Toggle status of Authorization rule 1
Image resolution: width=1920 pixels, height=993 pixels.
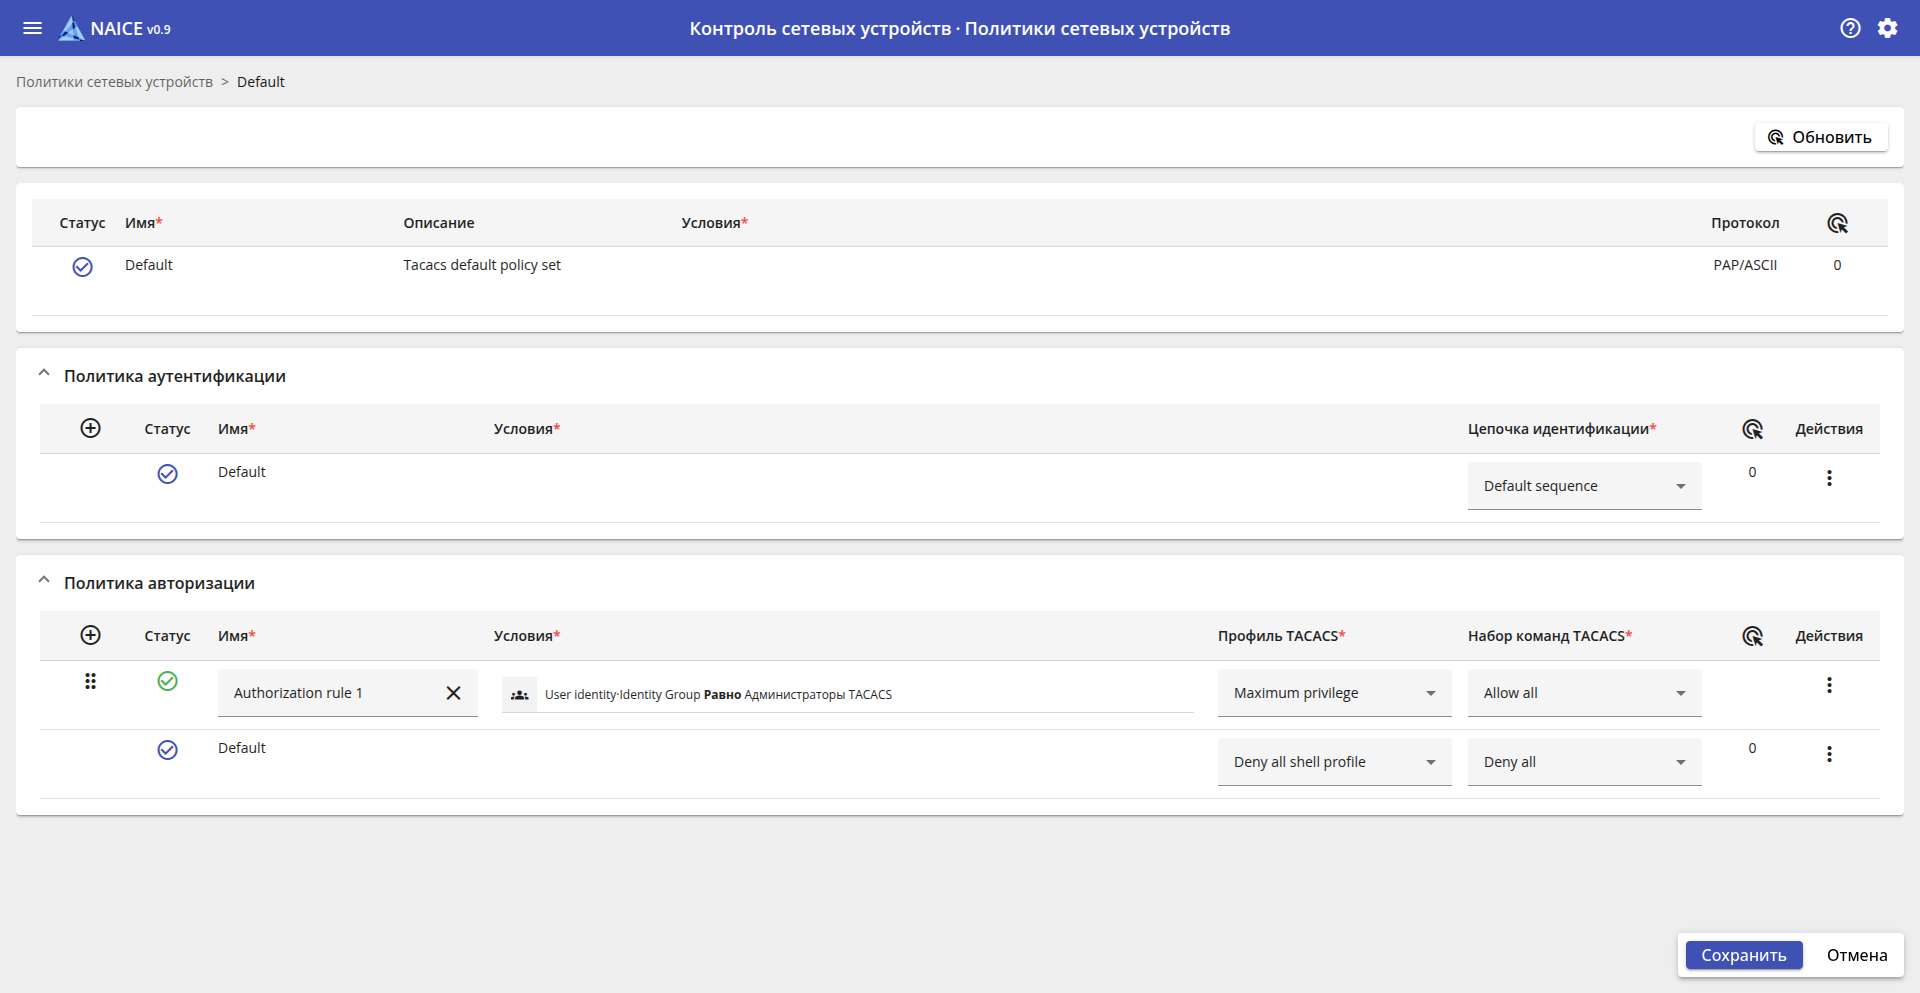coord(167,681)
